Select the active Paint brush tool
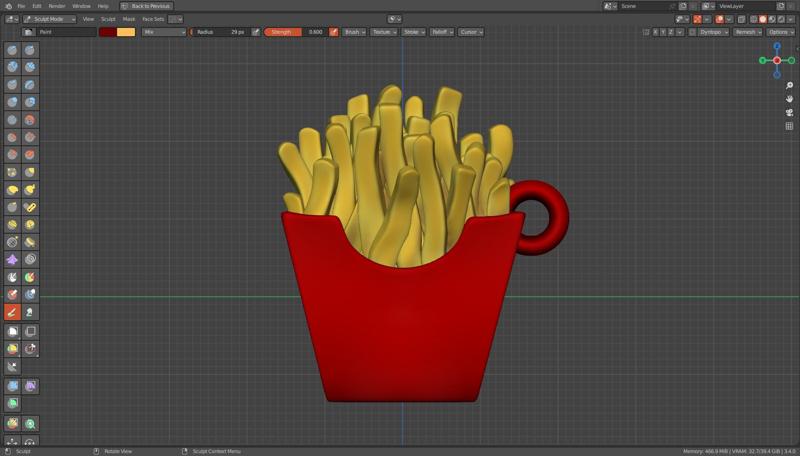Image resolution: width=800 pixels, height=456 pixels. click(12, 312)
